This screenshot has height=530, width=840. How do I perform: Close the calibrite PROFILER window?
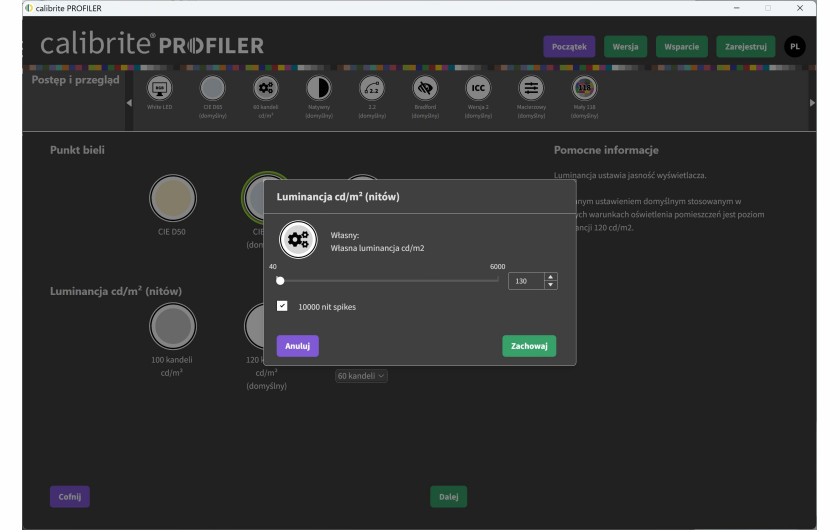click(x=799, y=8)
